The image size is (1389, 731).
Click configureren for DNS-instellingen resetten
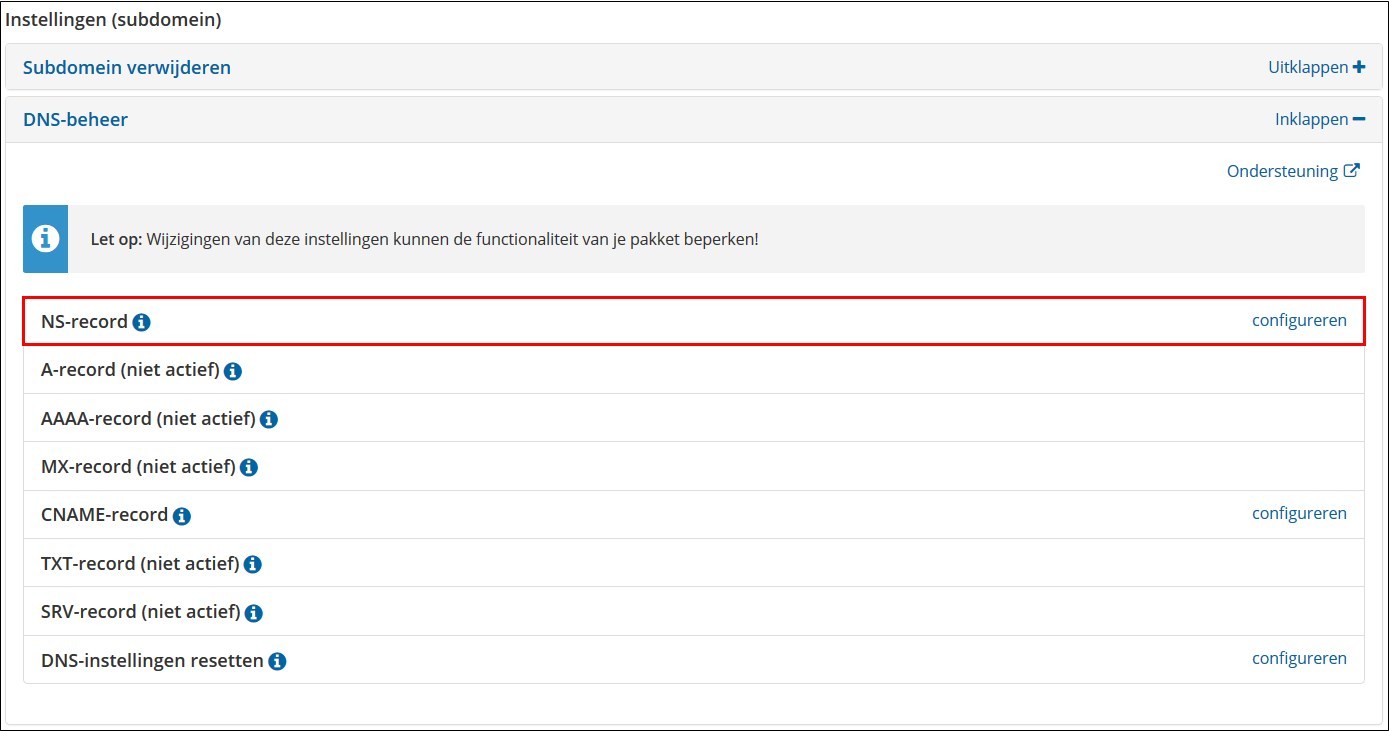[x=1299, y=658]
